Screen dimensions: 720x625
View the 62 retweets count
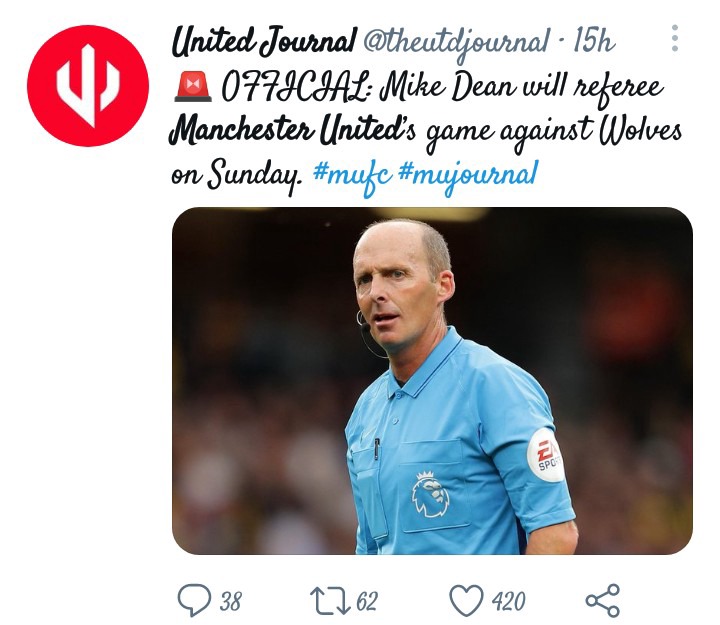(x=367, y=601)
